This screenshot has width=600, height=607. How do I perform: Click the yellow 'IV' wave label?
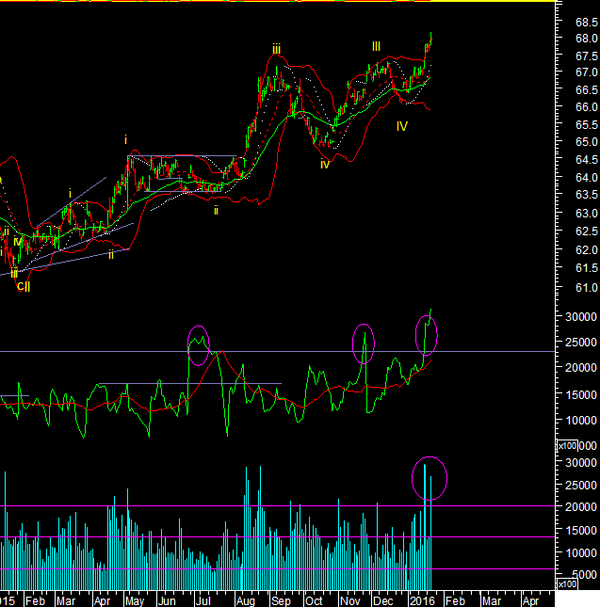[401, 126]
